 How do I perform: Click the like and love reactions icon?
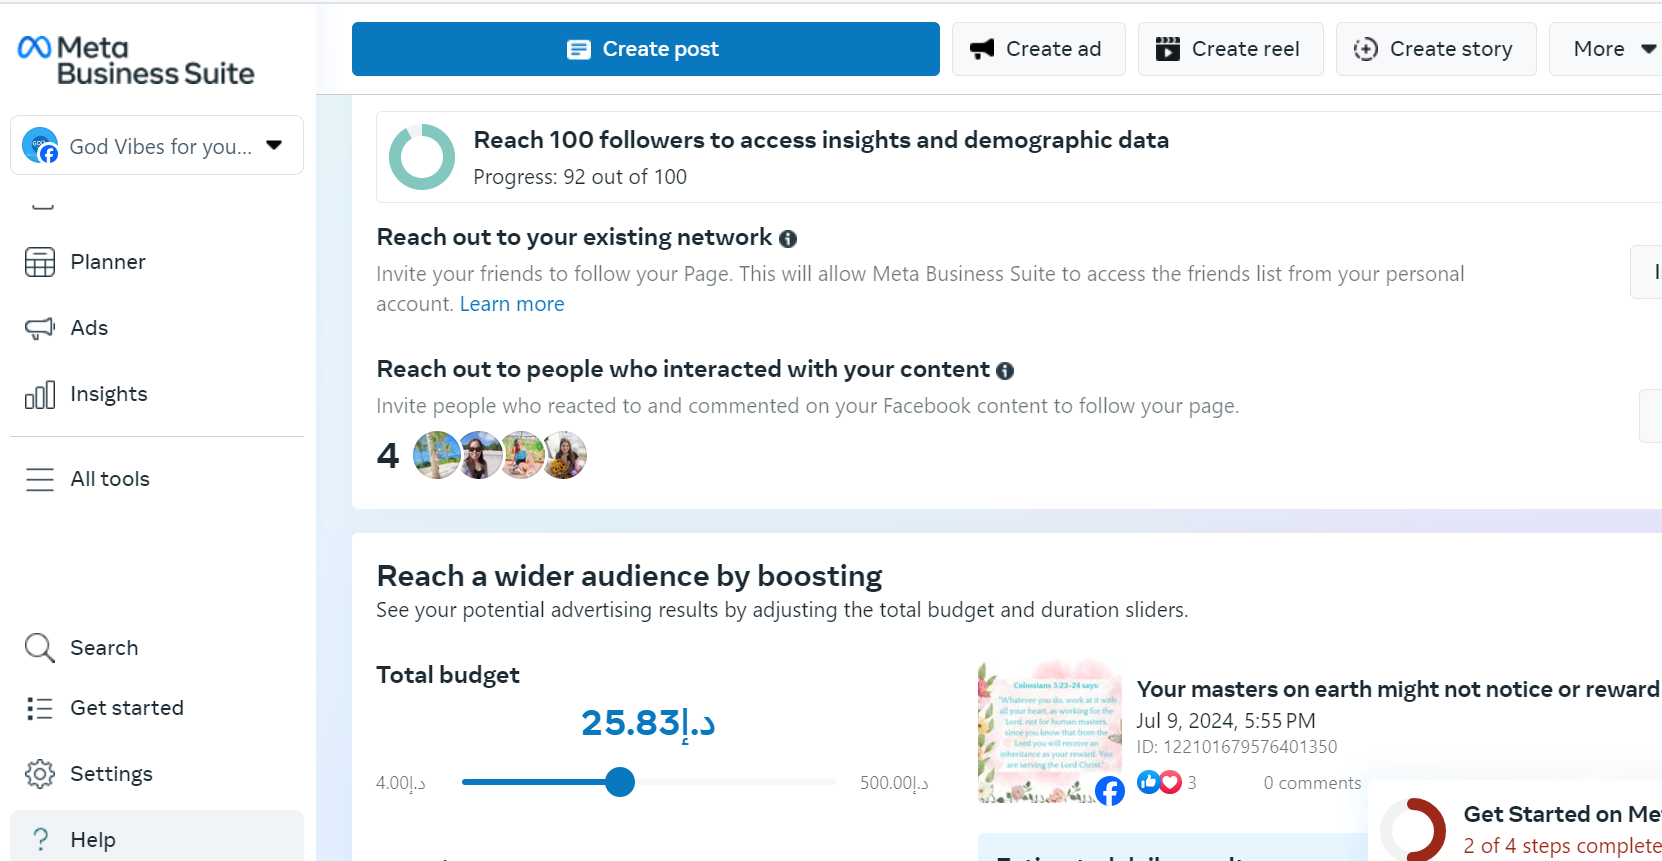point(1160,782)
